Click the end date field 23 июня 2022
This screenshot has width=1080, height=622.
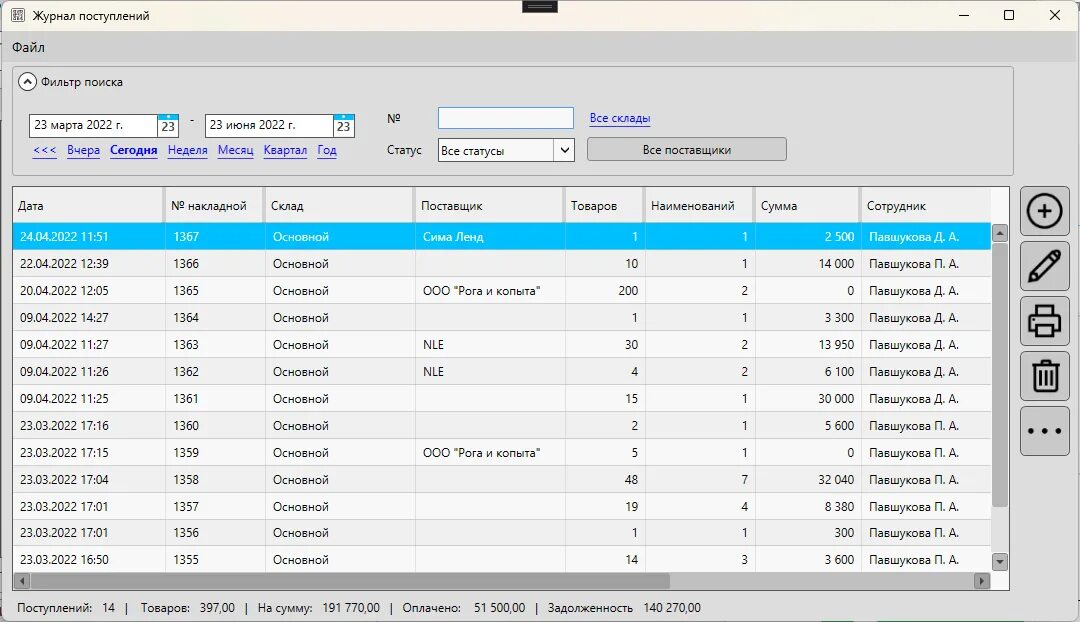269,125
